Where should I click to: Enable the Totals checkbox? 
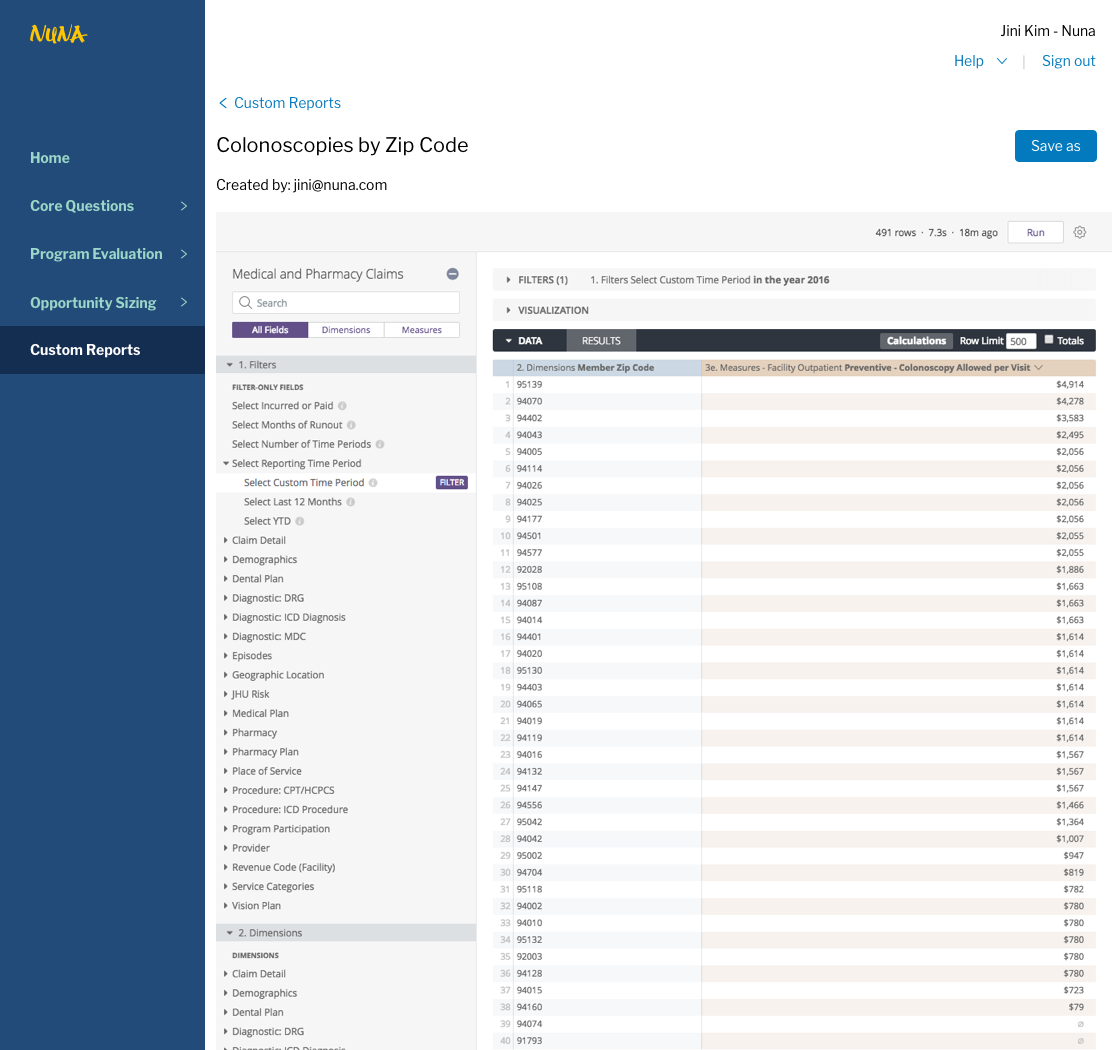1047,340
